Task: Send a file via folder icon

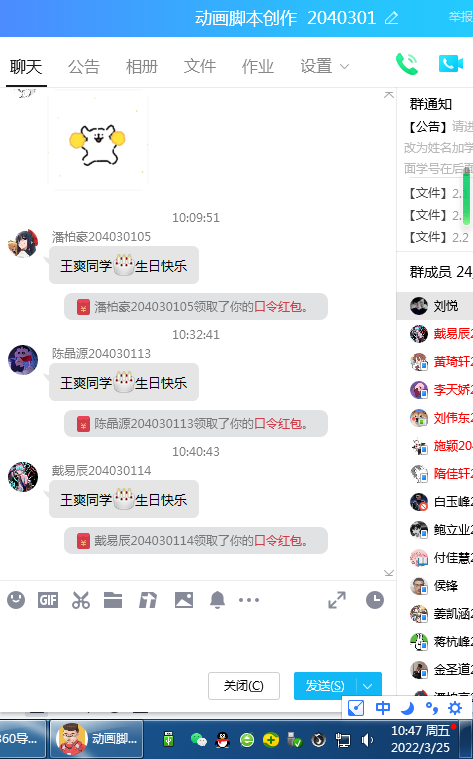Action: [113, 600]
